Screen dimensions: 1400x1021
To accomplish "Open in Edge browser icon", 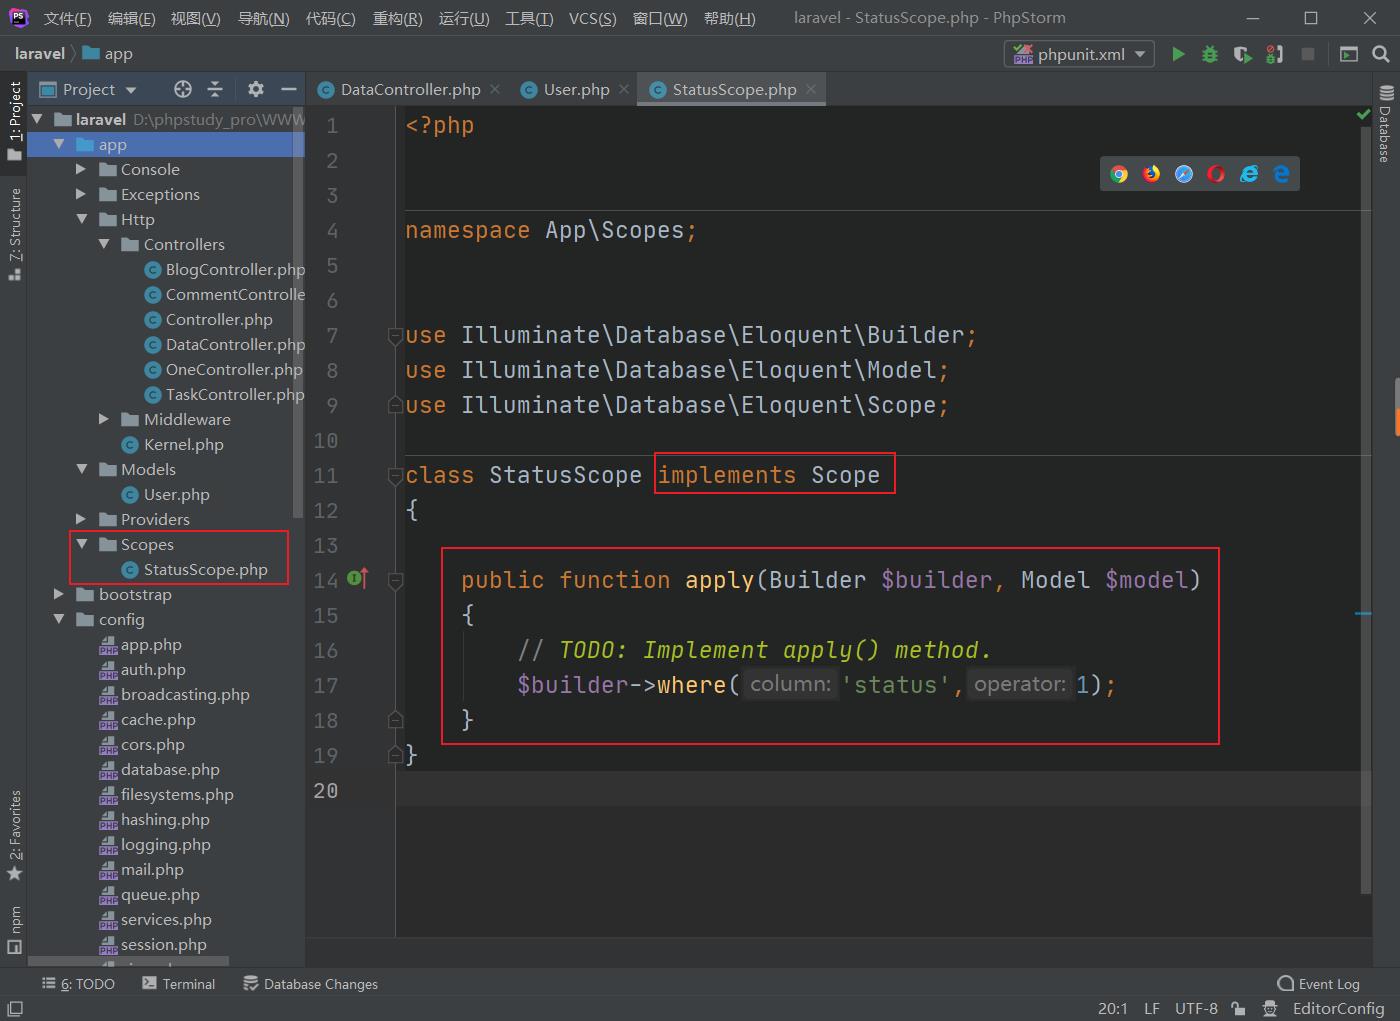I will click(x=1281, y=174).
